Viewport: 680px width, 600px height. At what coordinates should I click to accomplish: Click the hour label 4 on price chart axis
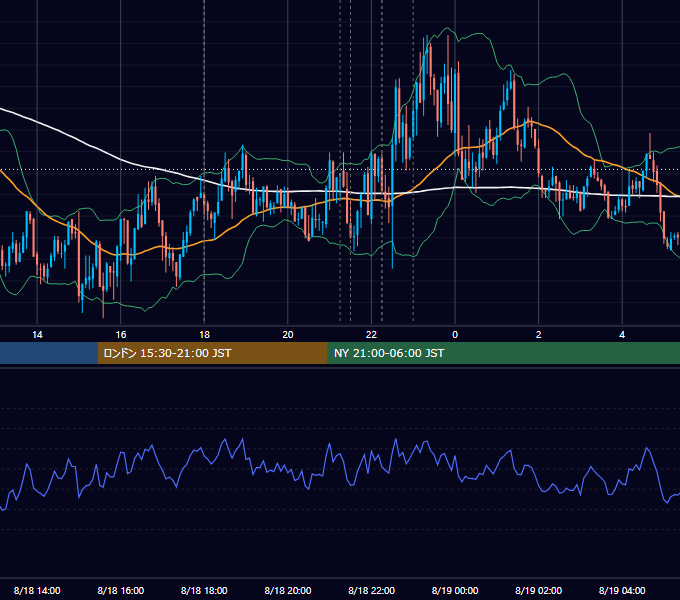click(x=622, y=335)
